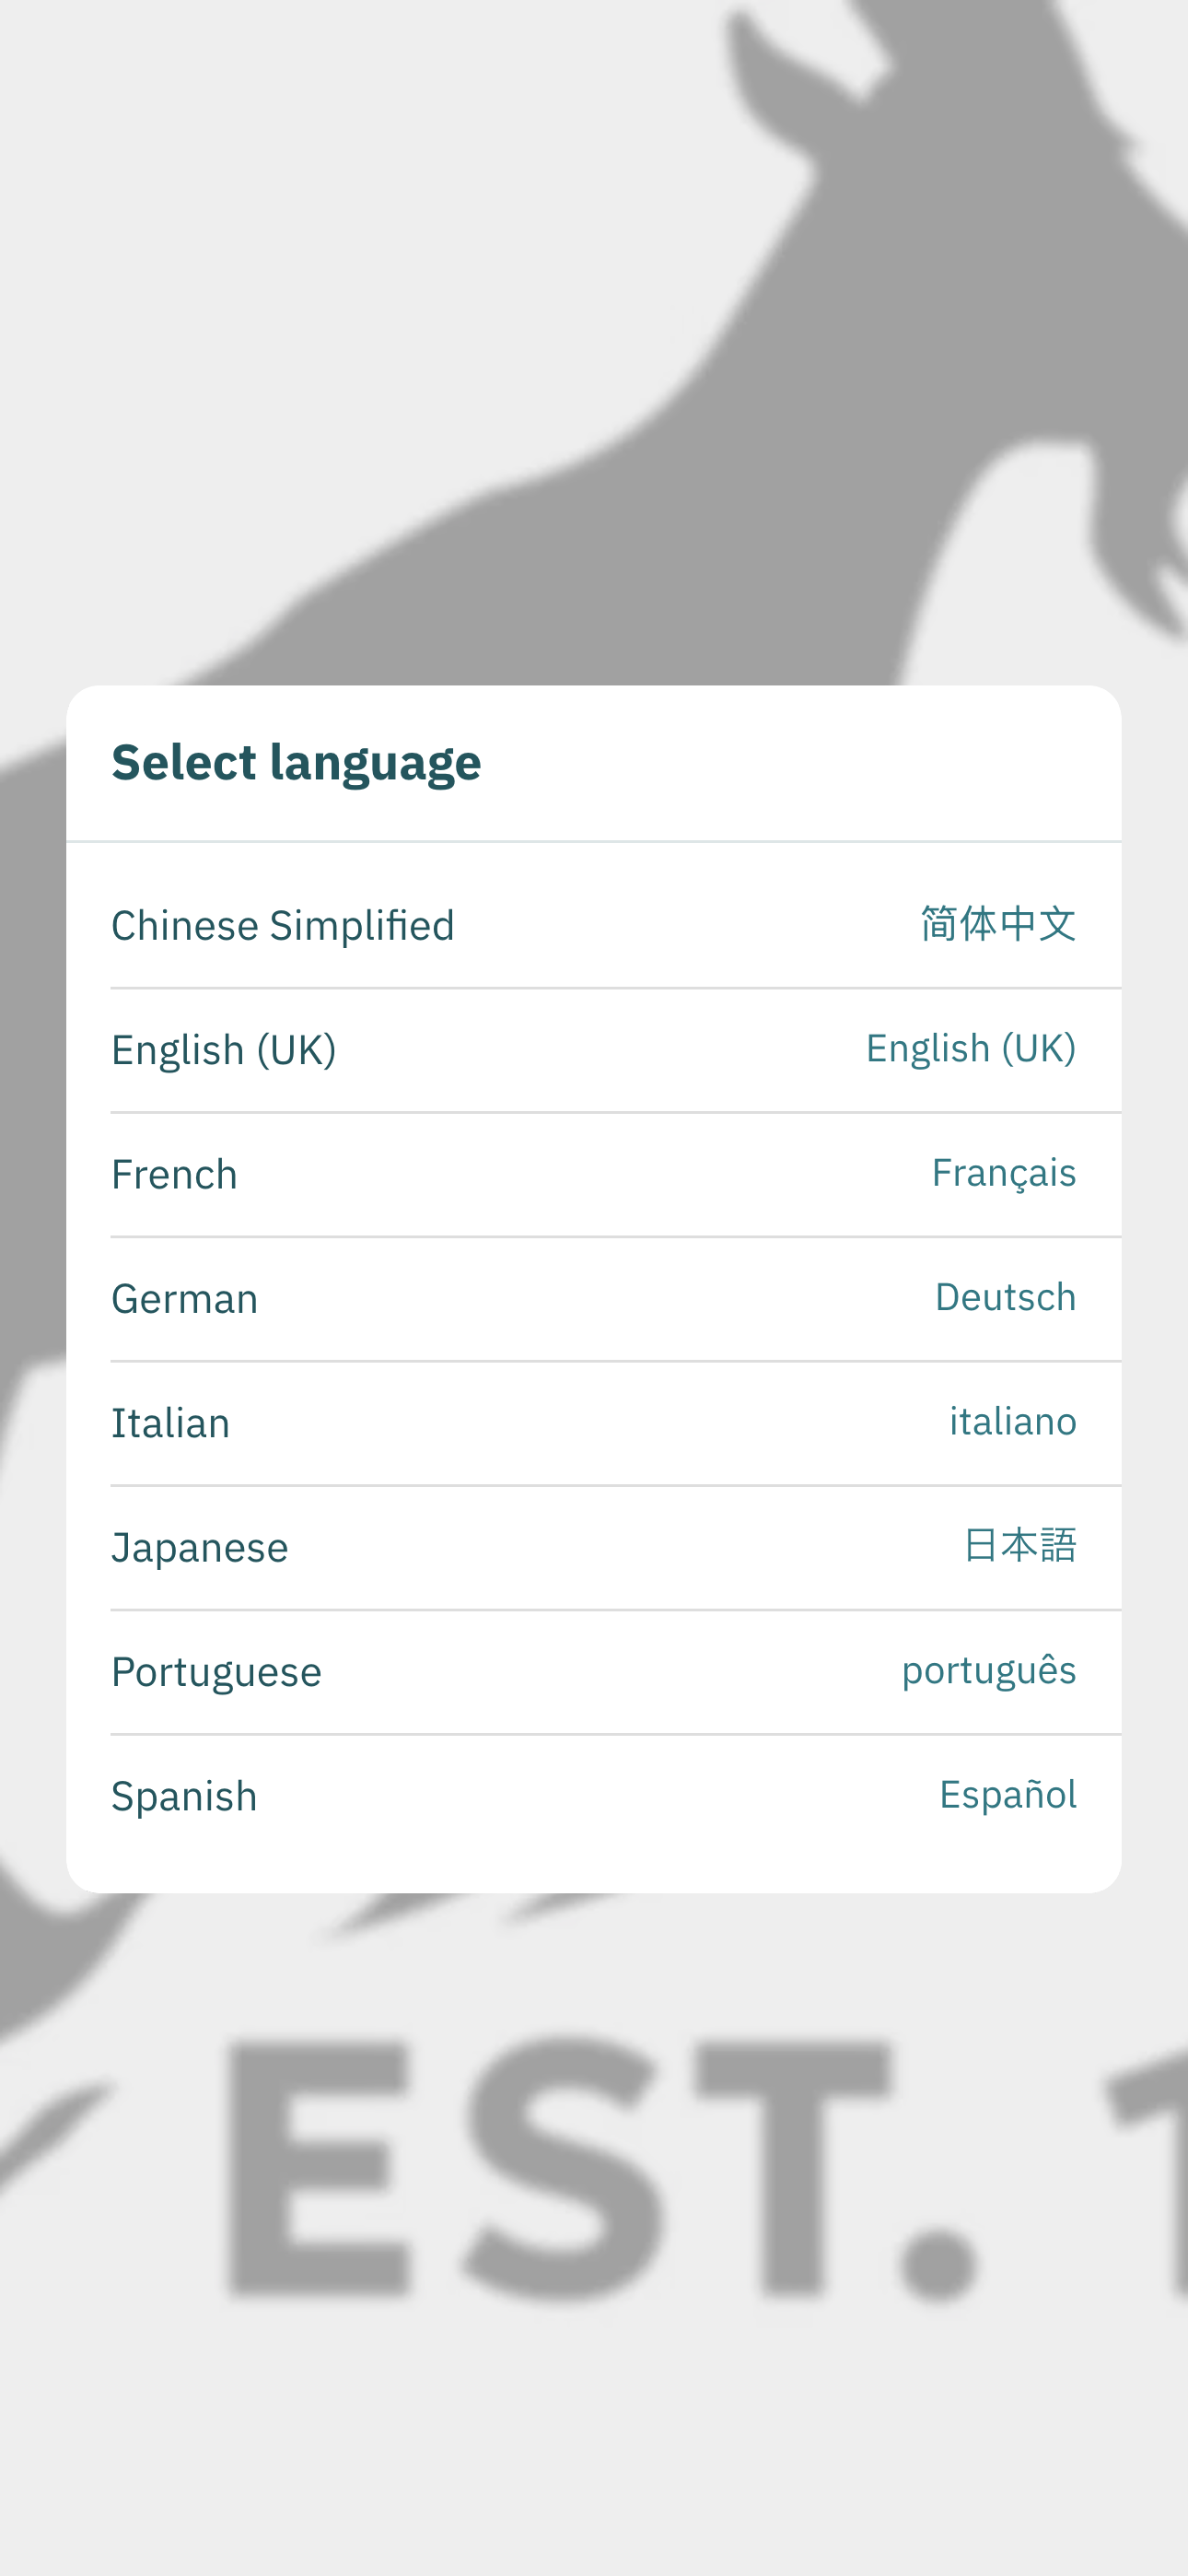The width and height of the screenshot is (1188, 2576).
Task: Tap the right-side English (UK) label
Action: click(971, 1049)
